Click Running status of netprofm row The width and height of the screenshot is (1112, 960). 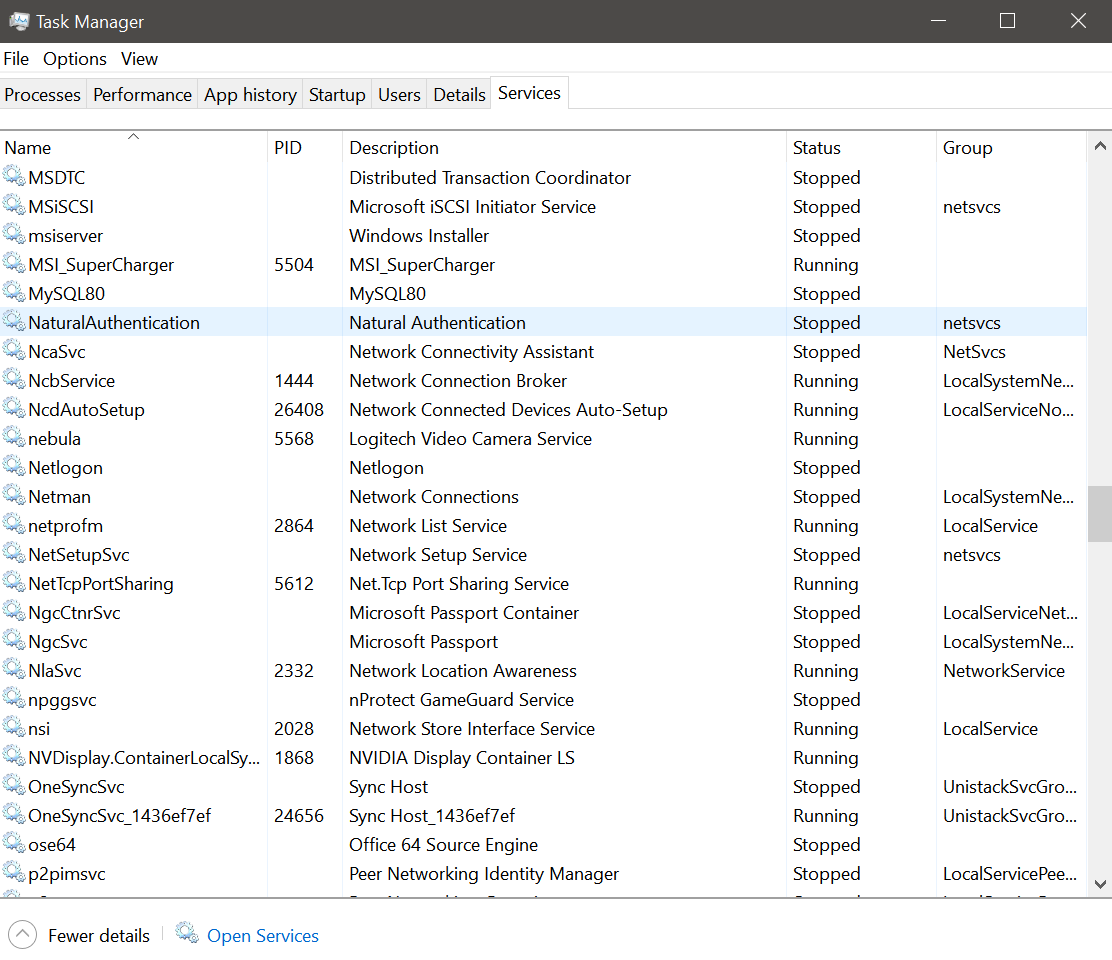(825, 526)
